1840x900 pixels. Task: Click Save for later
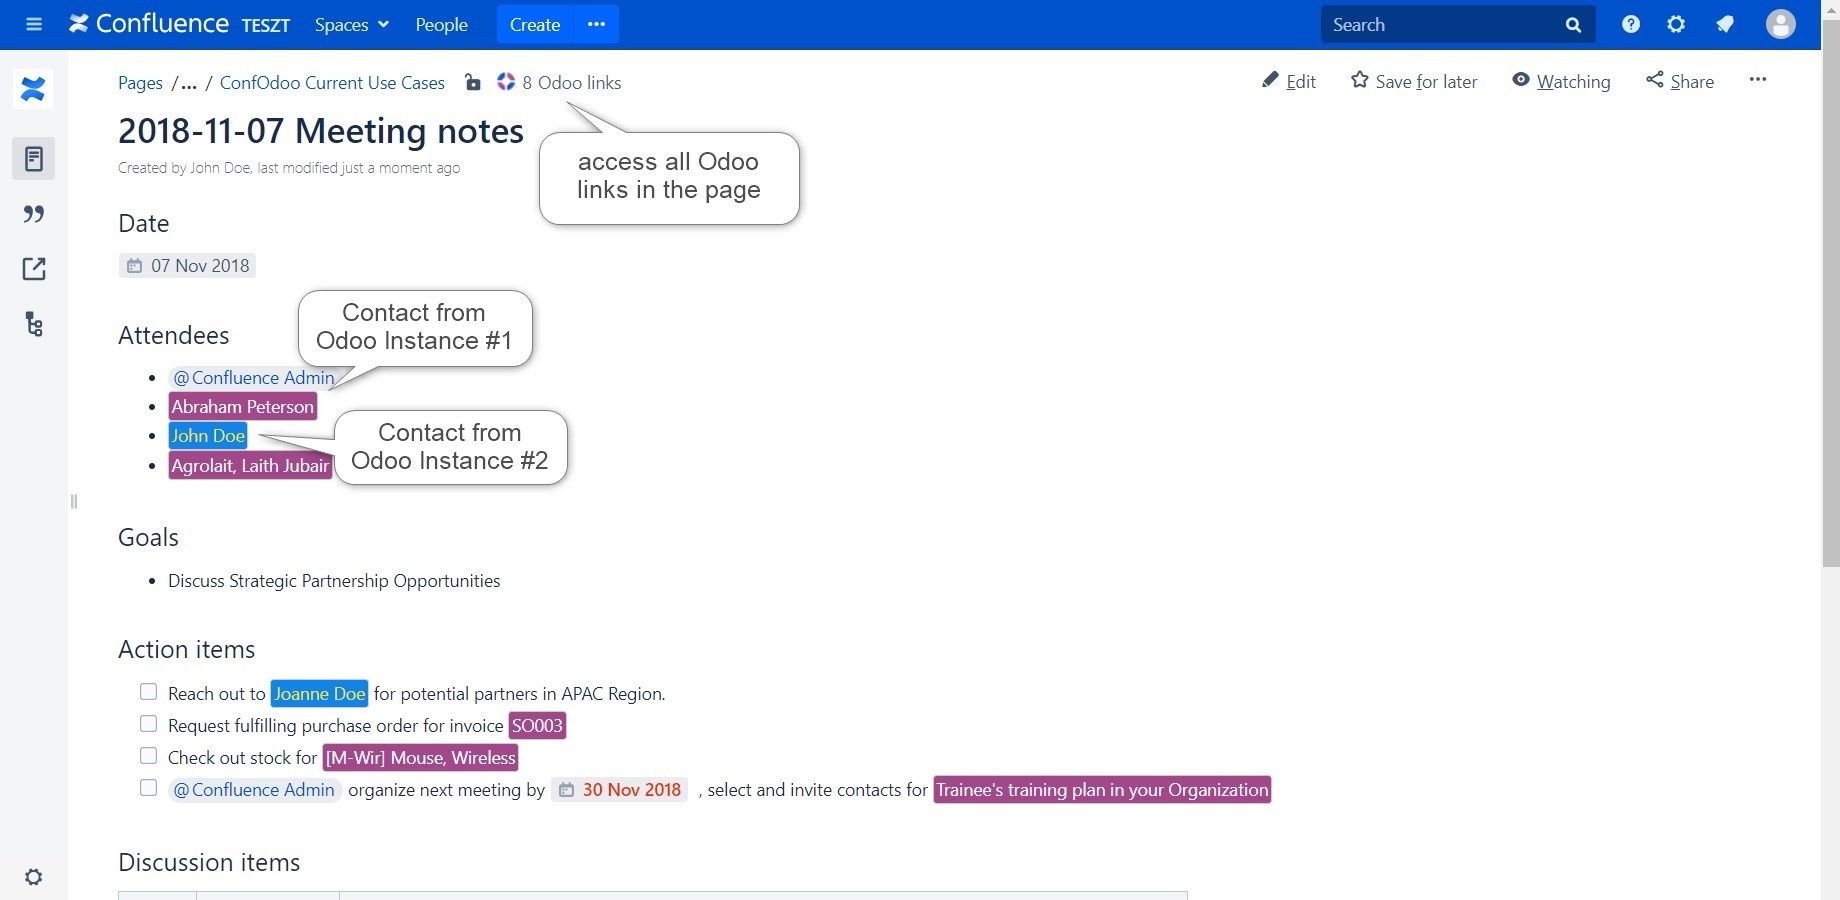(1414, 81)
